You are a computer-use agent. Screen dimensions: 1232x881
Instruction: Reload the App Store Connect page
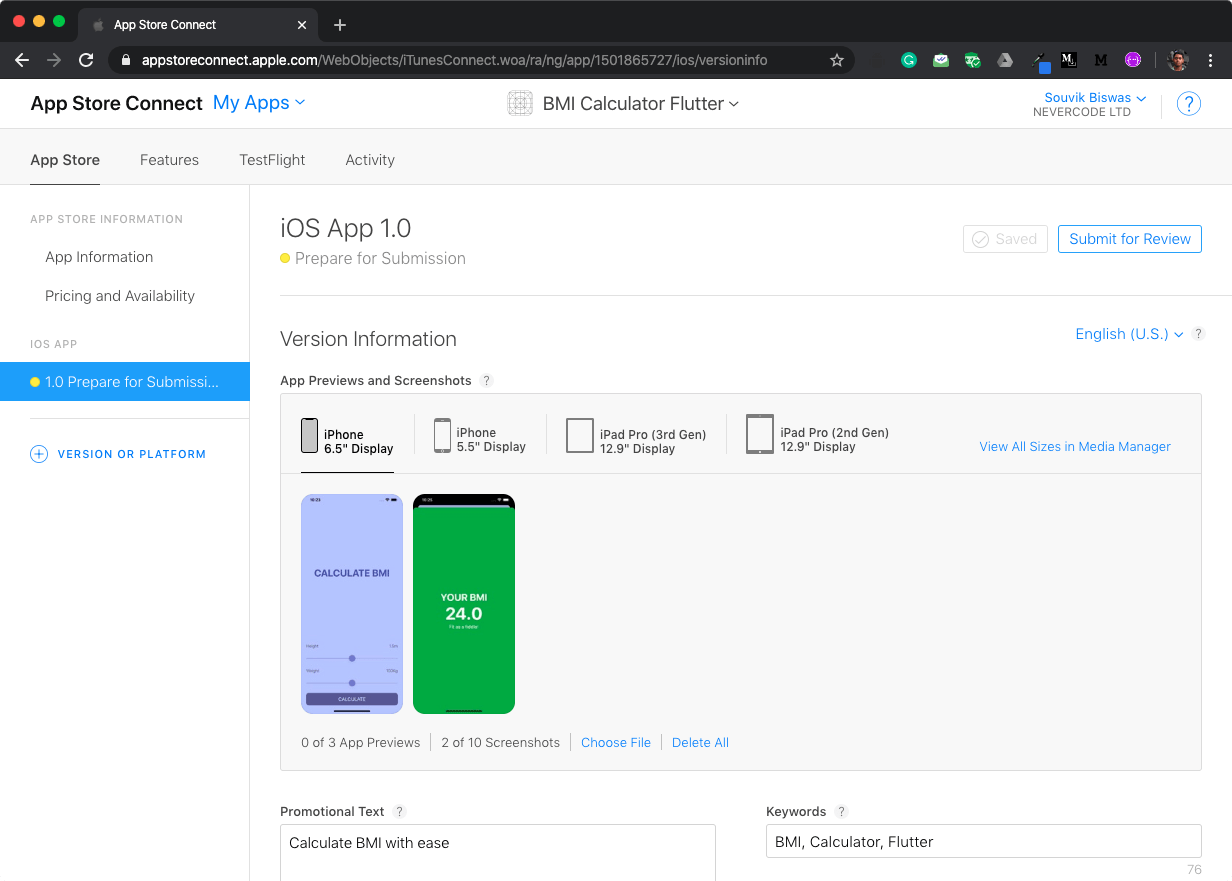[86, 60]
